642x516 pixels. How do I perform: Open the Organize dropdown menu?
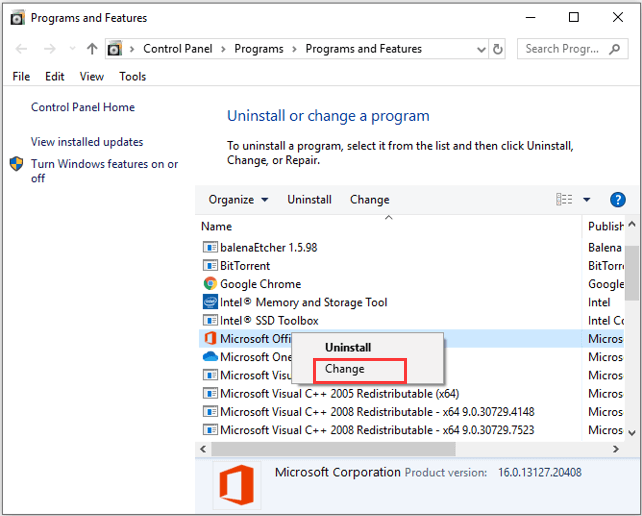(x=237, y=200)
